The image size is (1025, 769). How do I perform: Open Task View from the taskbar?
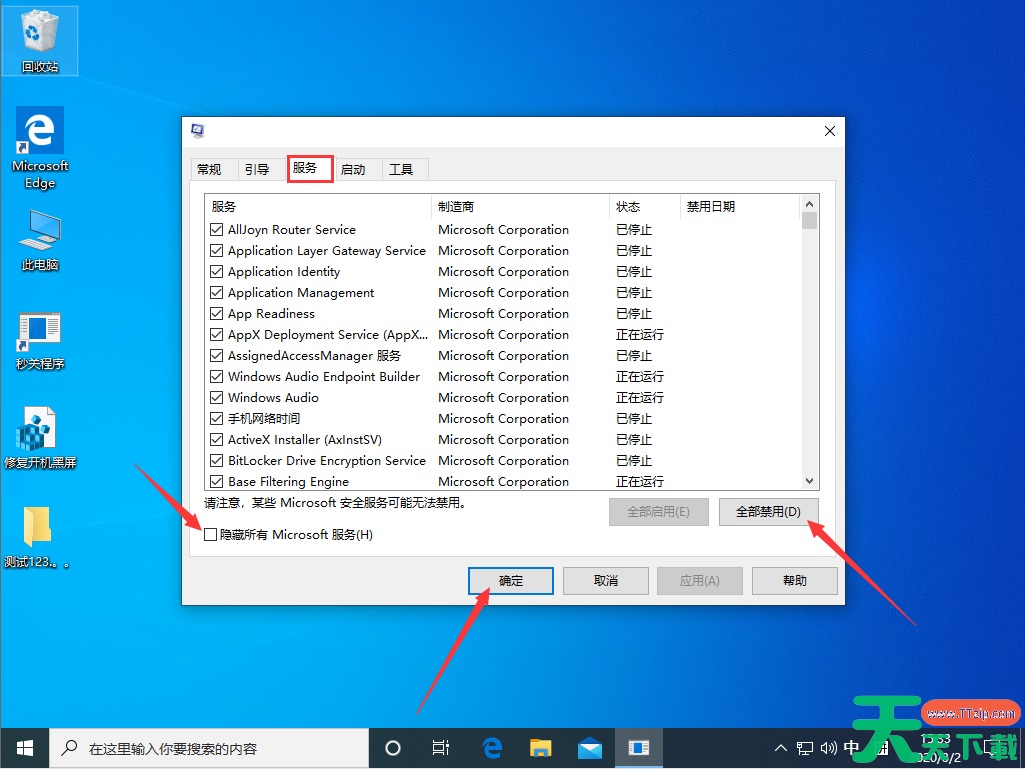pos(441,748)
